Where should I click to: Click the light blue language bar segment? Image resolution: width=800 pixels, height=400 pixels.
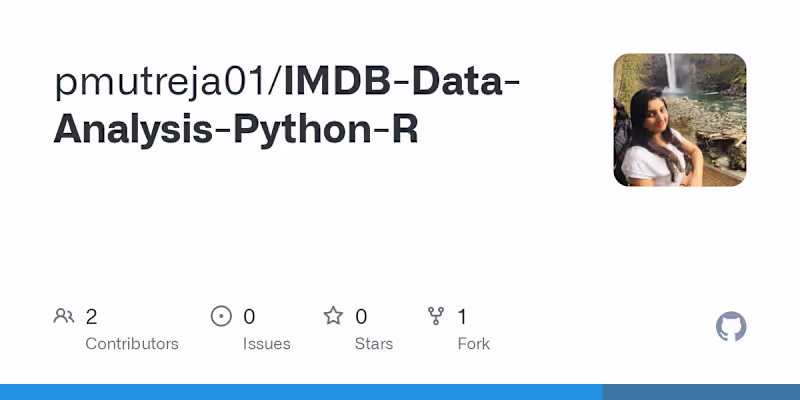point(300,392)
